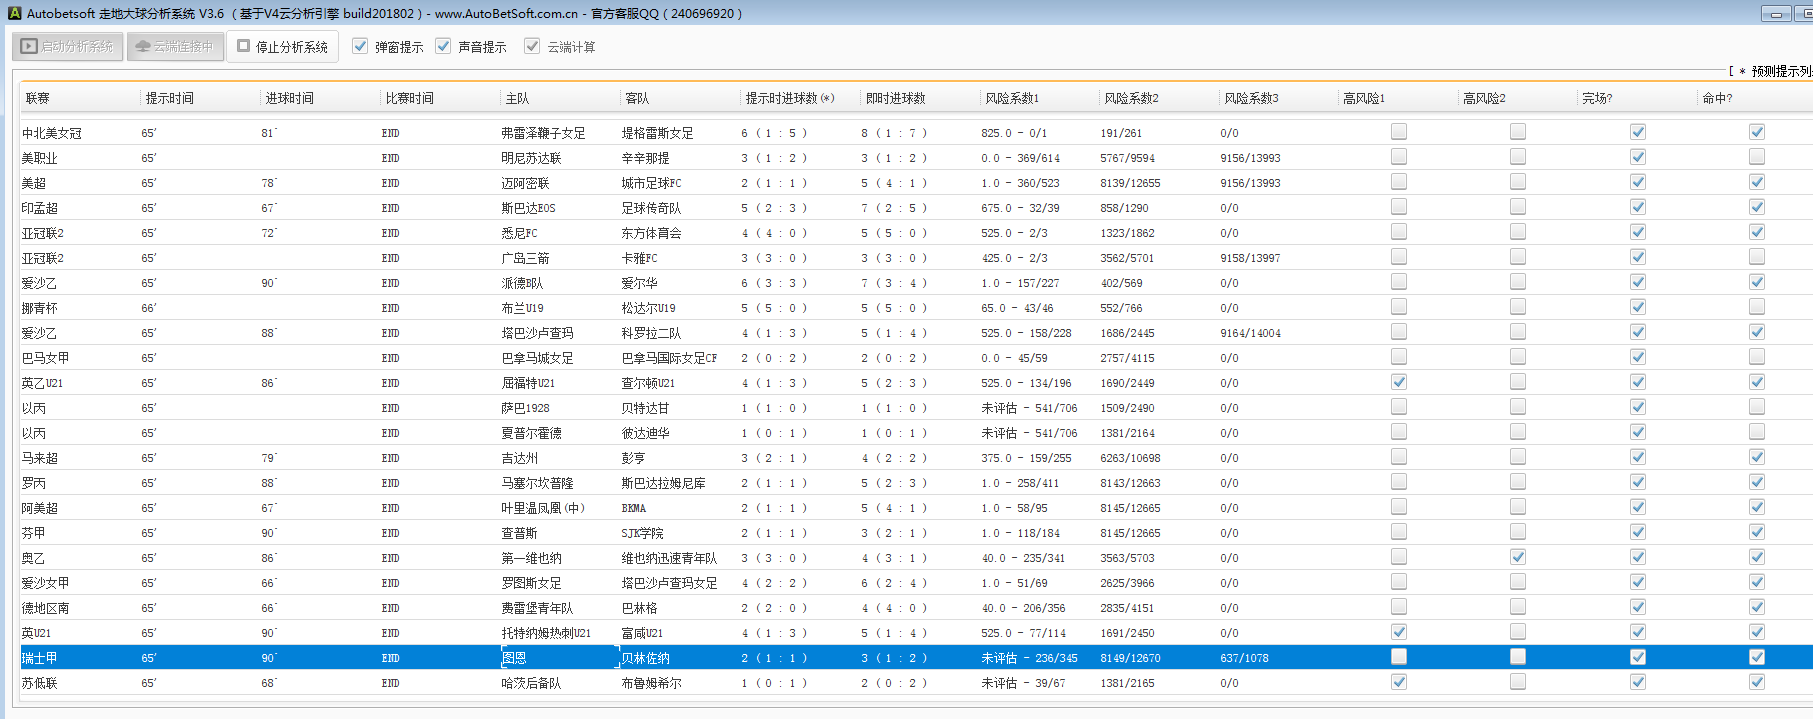This screenshot has height=719, width=1813.
Task: Click the 停止分析系统 stop button
Action: (x=283, y=47)
